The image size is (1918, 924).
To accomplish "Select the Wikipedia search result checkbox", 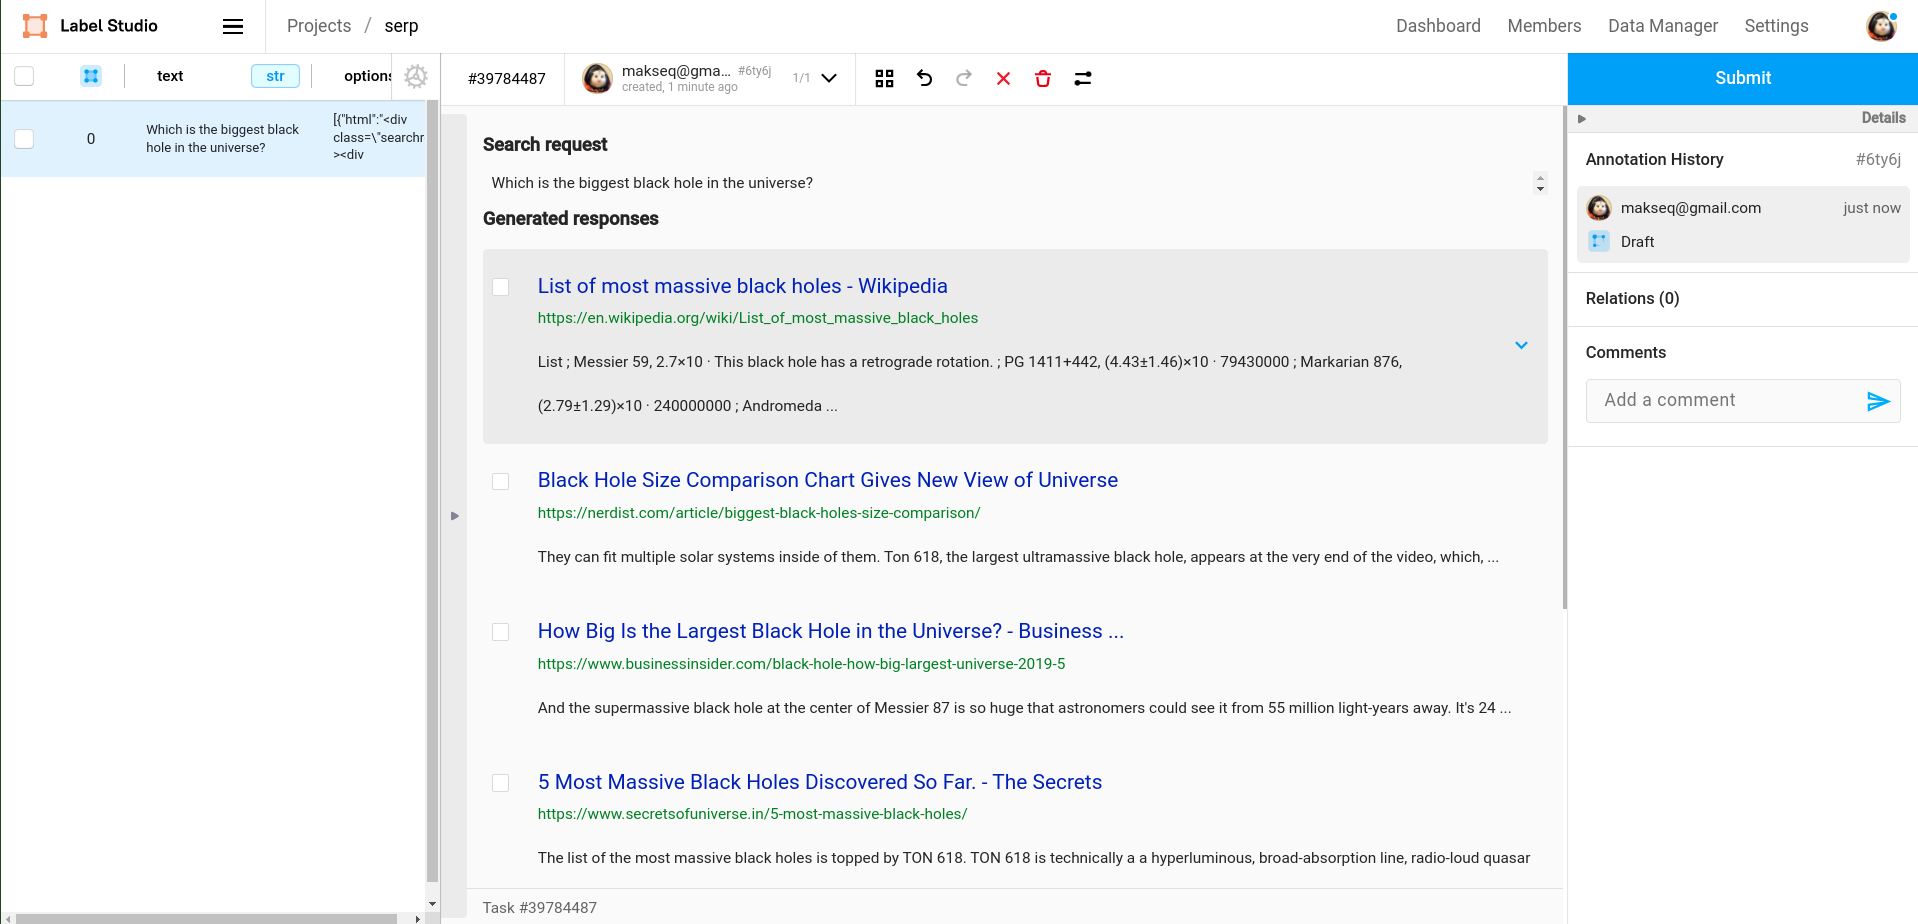I will click(500, 287).
